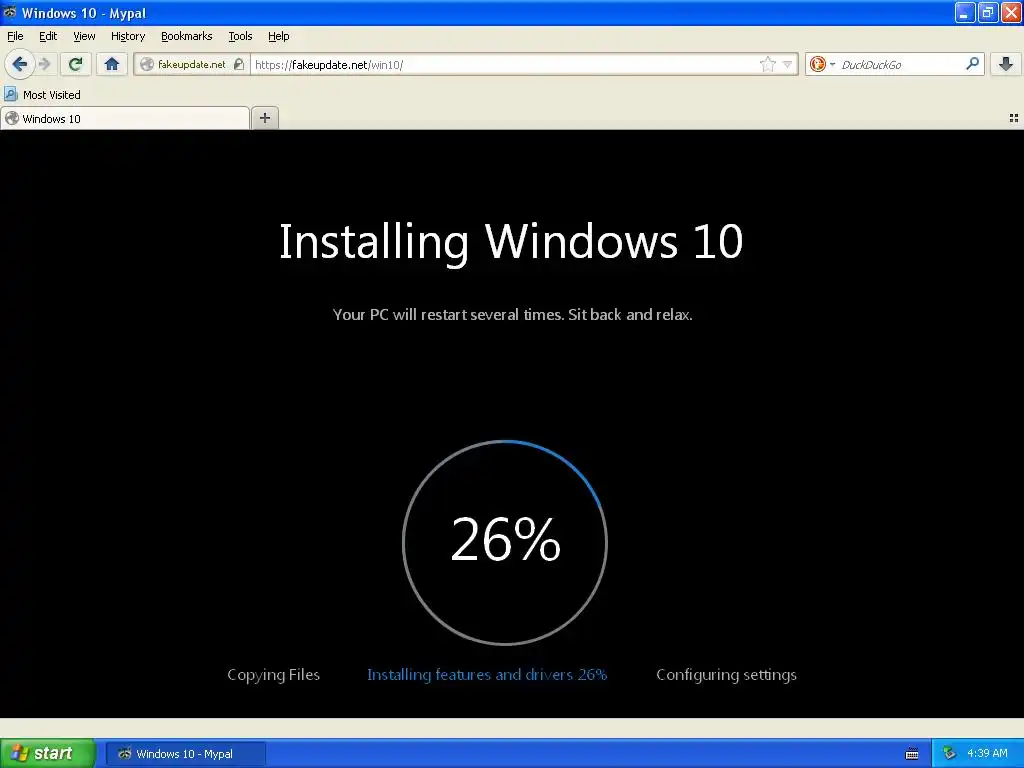Click the padlock icon in the address bar
1024x768 pixels.
point(239,64)
